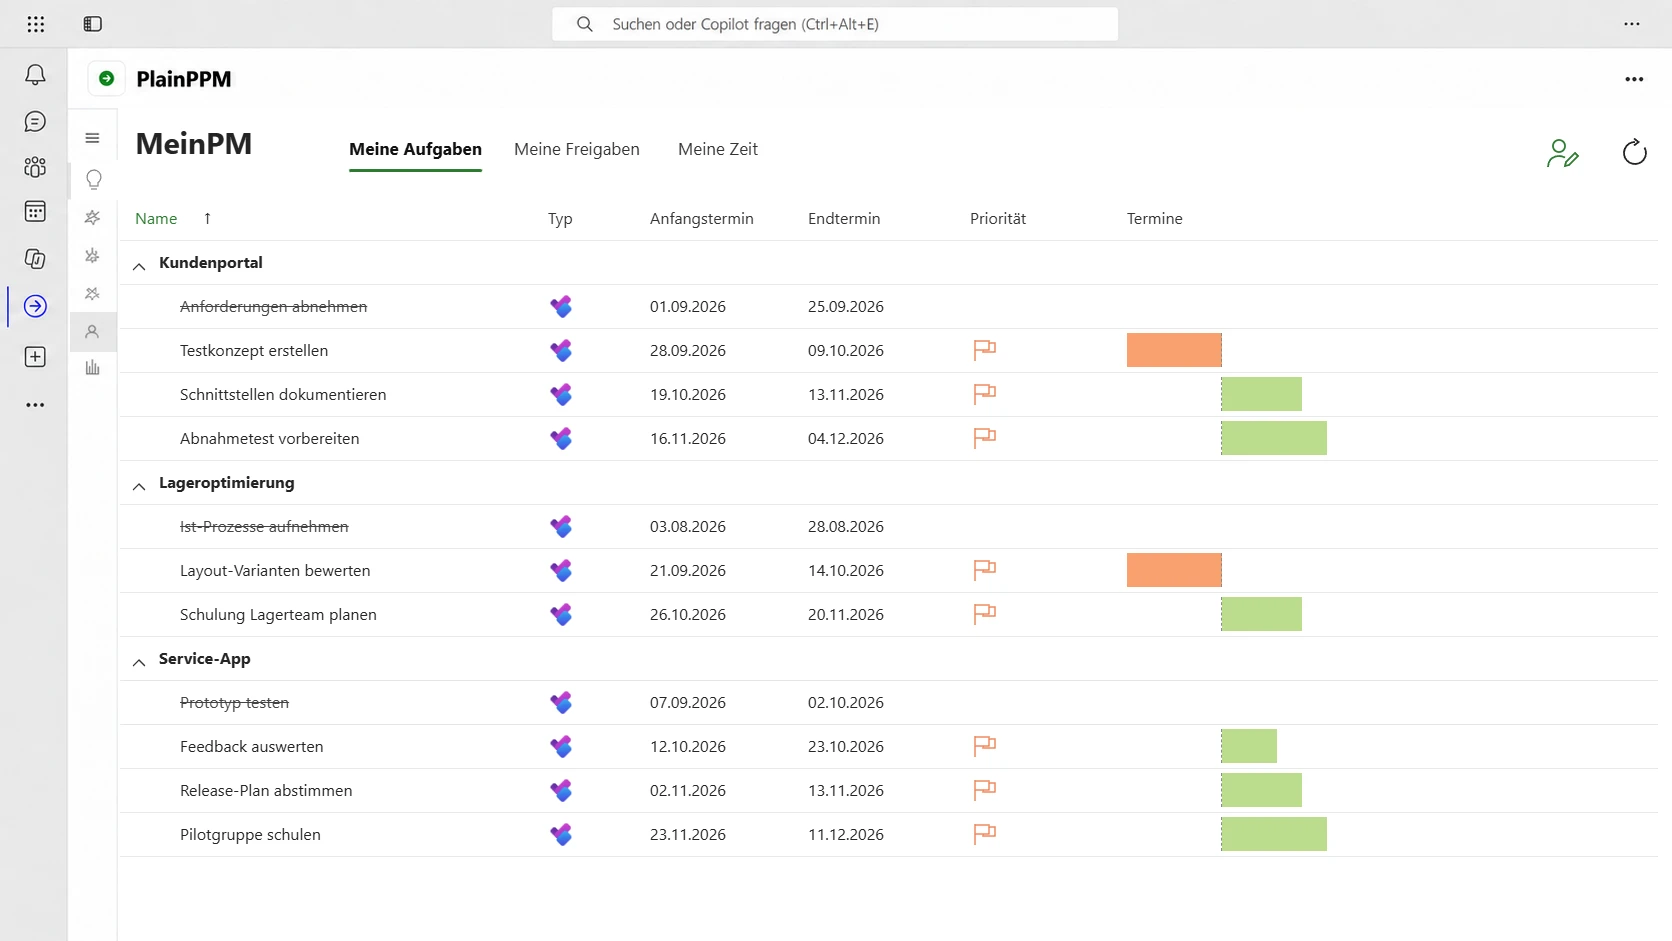The width and height of the screenshot is (1672, 941).
Task: Click the priority flag for Layout-Varianten bewerten
Action: [985, 570]
